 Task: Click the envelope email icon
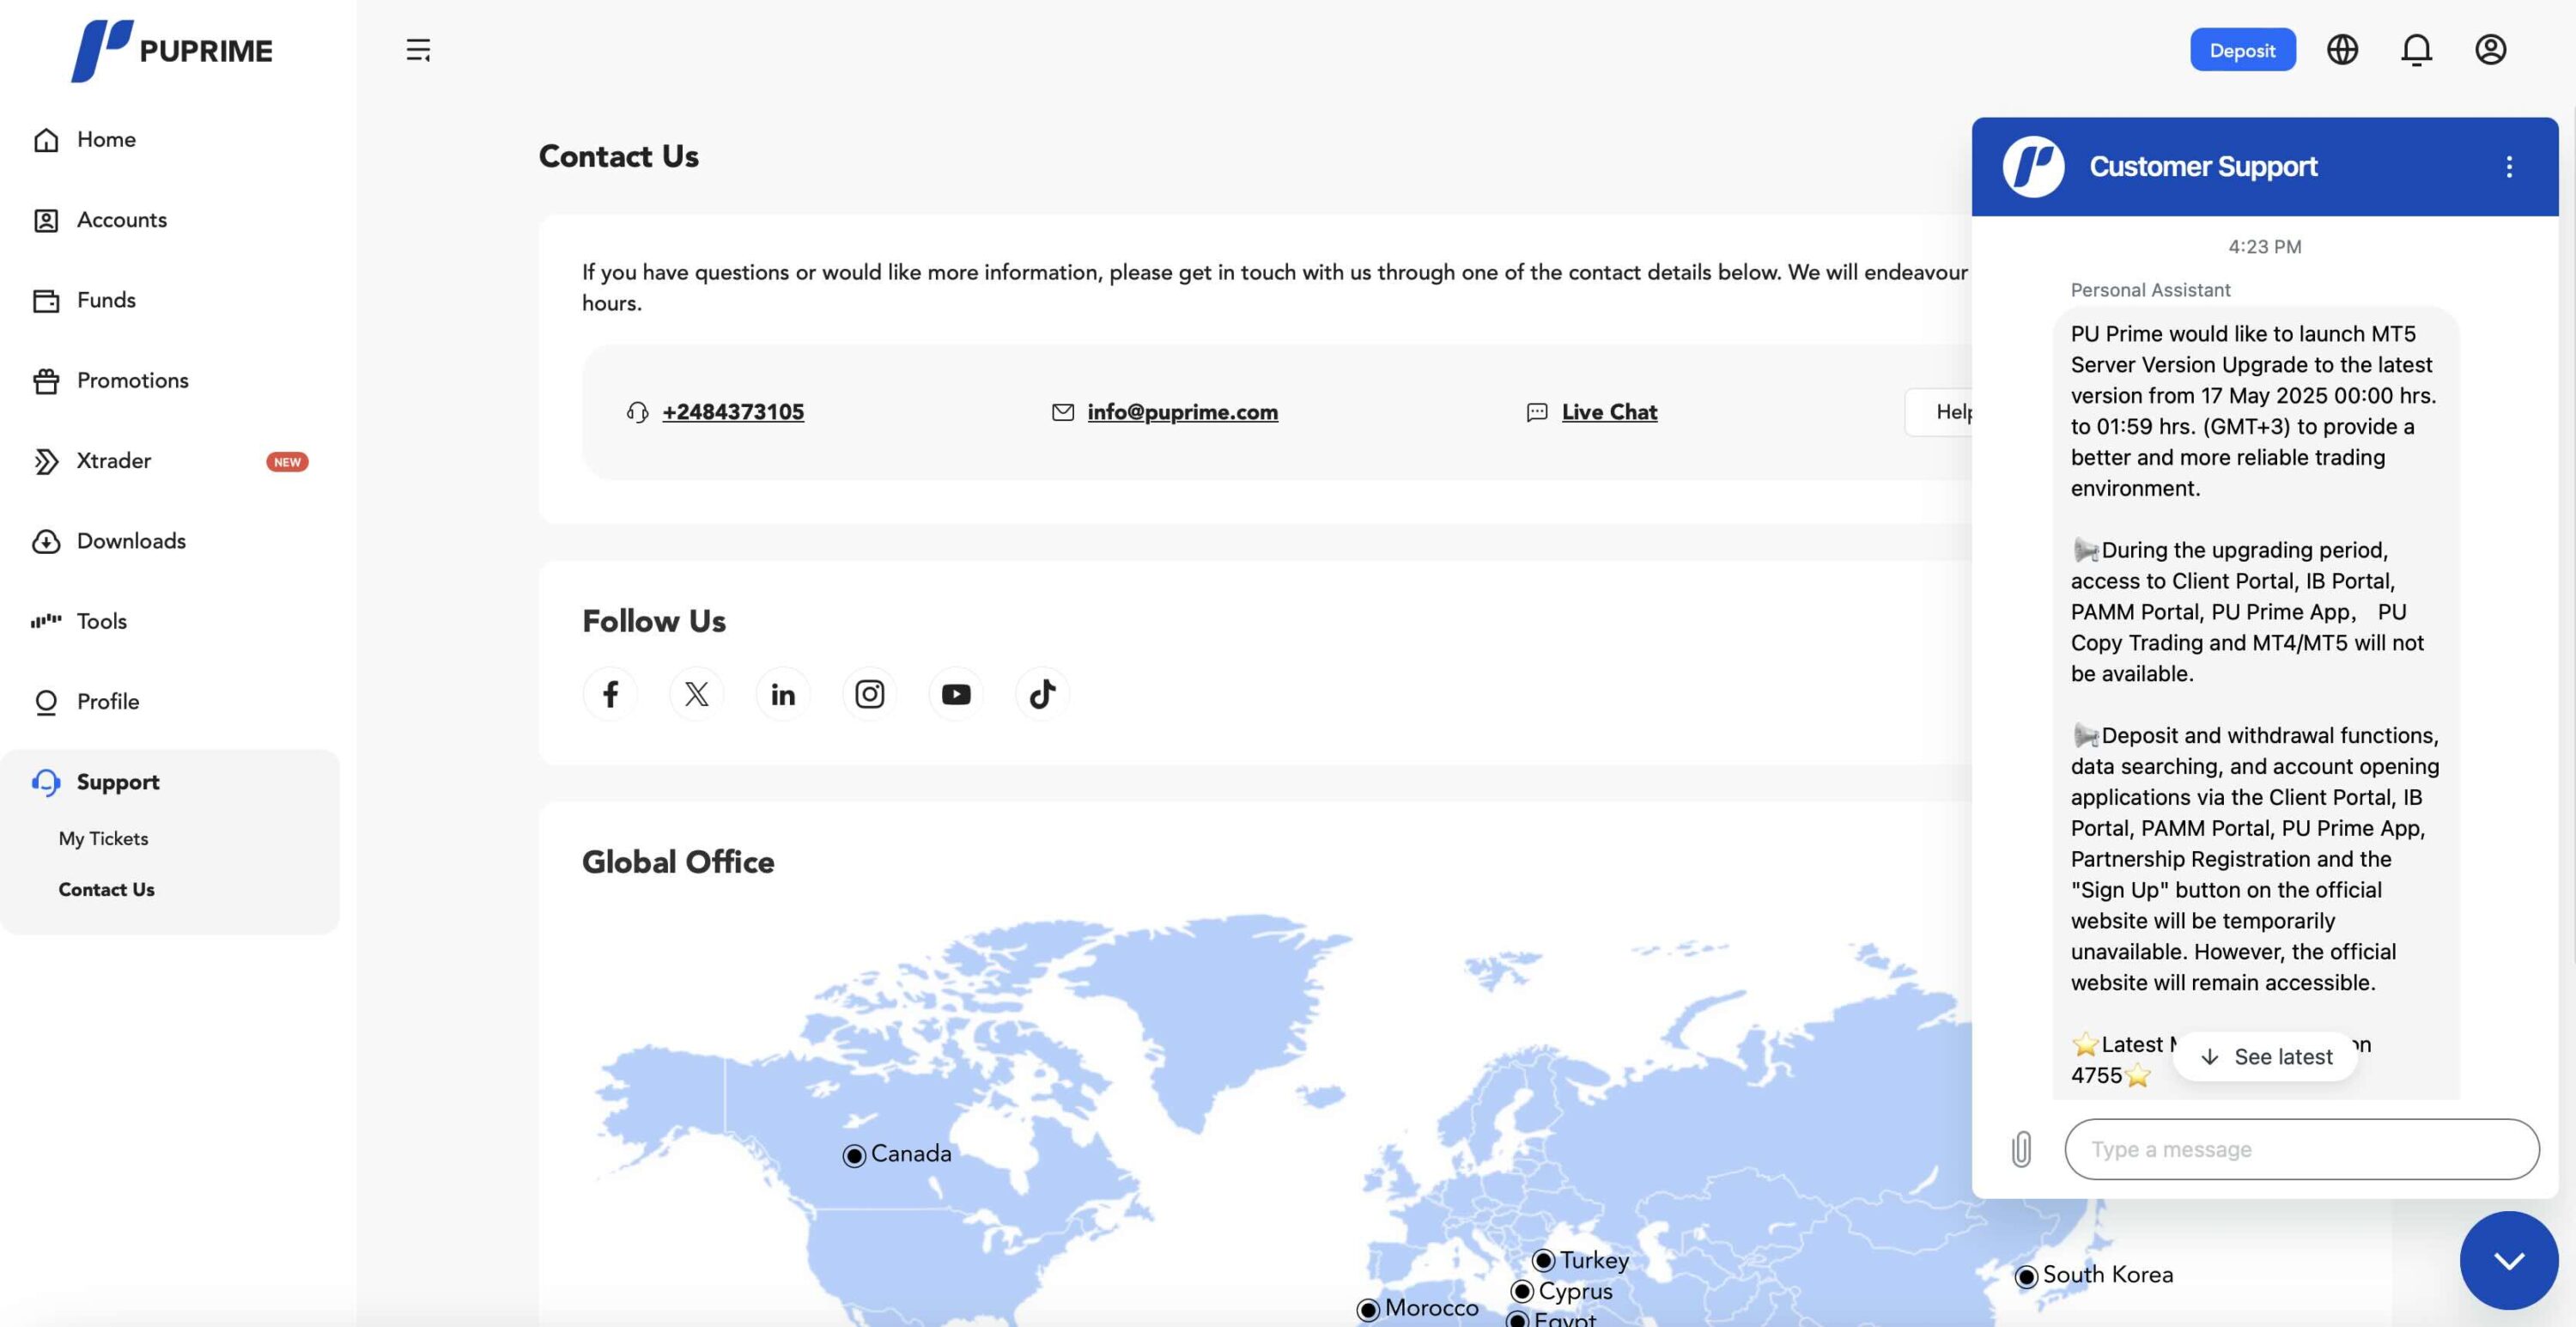tap(1063, 412)
